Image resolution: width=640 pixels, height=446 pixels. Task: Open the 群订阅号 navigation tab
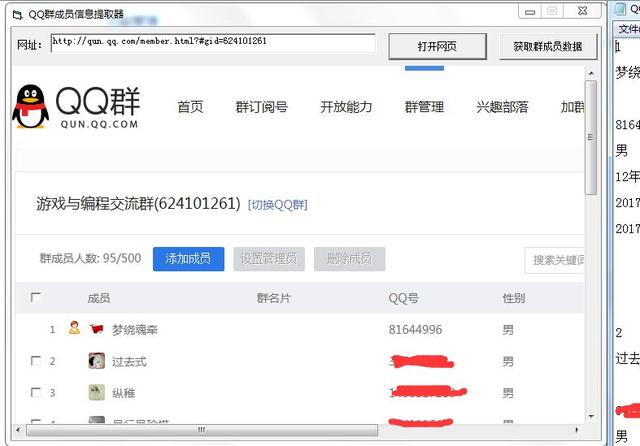point(262,107)
